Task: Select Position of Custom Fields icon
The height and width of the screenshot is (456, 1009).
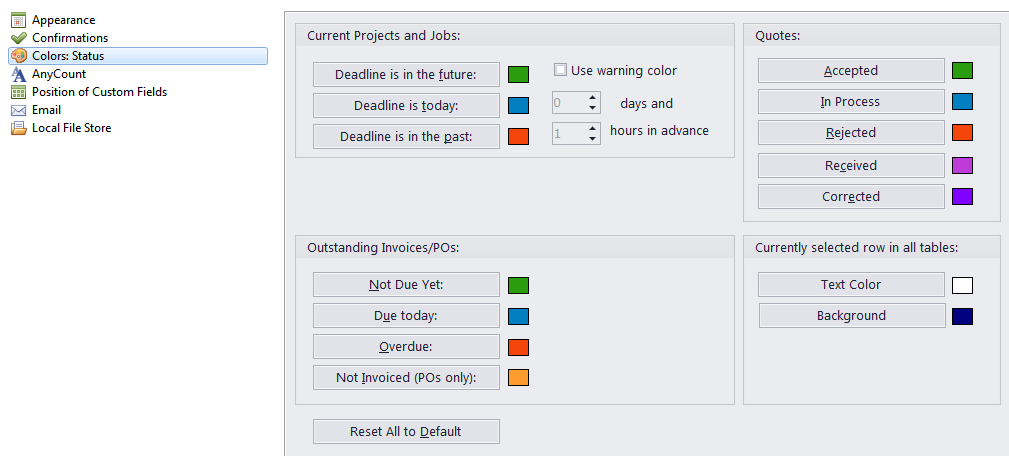Action: (x=19, y=92)
